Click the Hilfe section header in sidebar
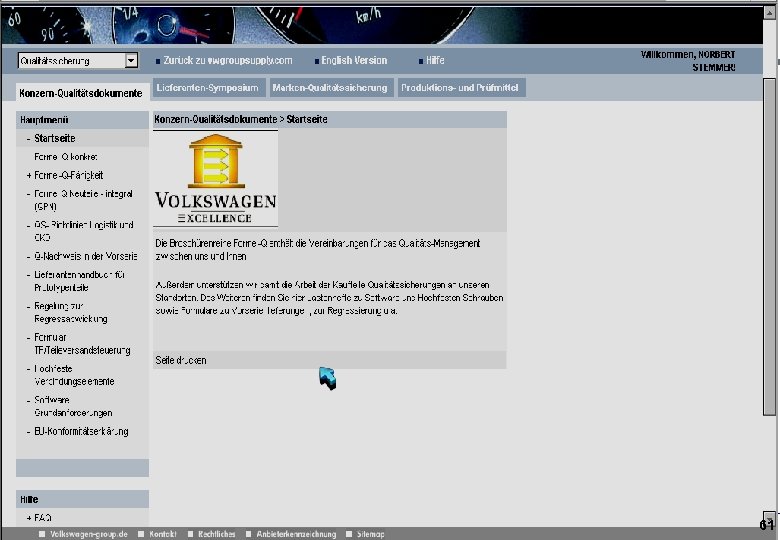Image resolution: width=780 pixels, height=540 pixels. tap(83, 499)
